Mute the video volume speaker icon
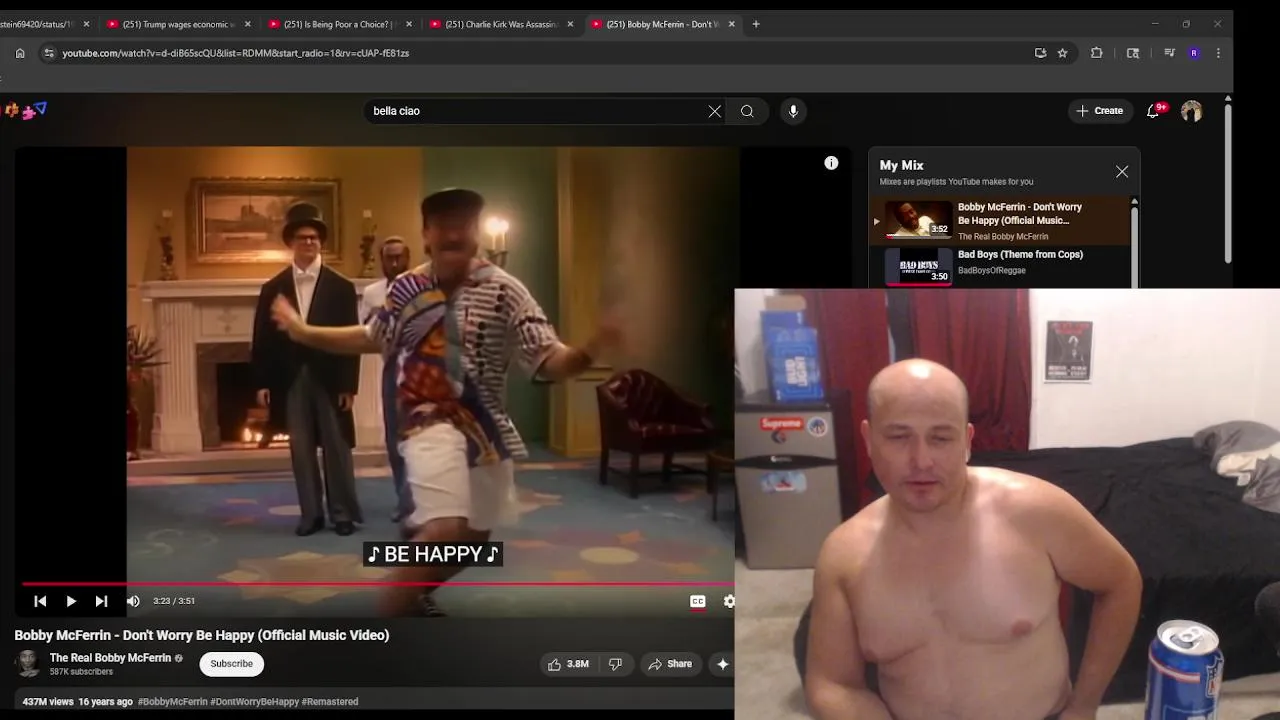The width and height of the screenshot is (1280, 720). point(133,601)
